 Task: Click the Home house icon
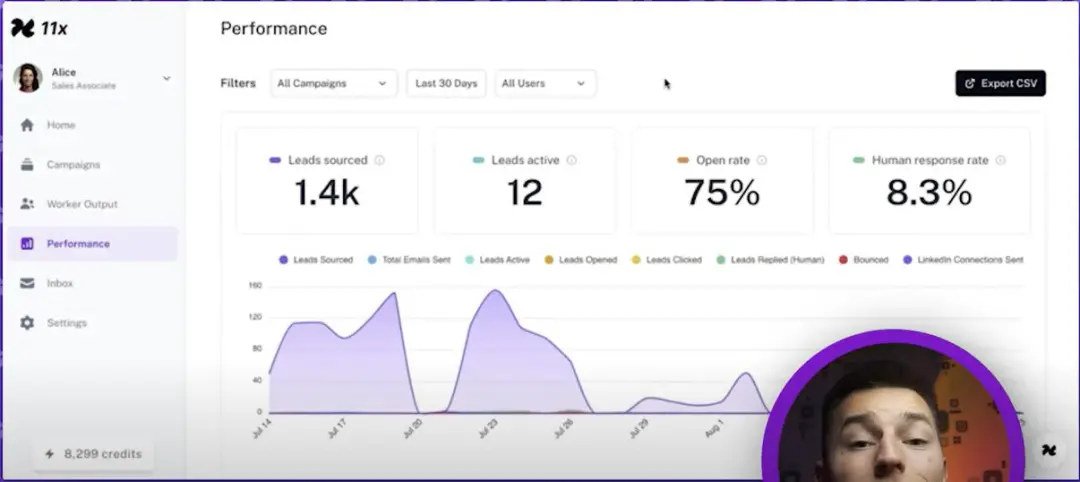[27, 125]
